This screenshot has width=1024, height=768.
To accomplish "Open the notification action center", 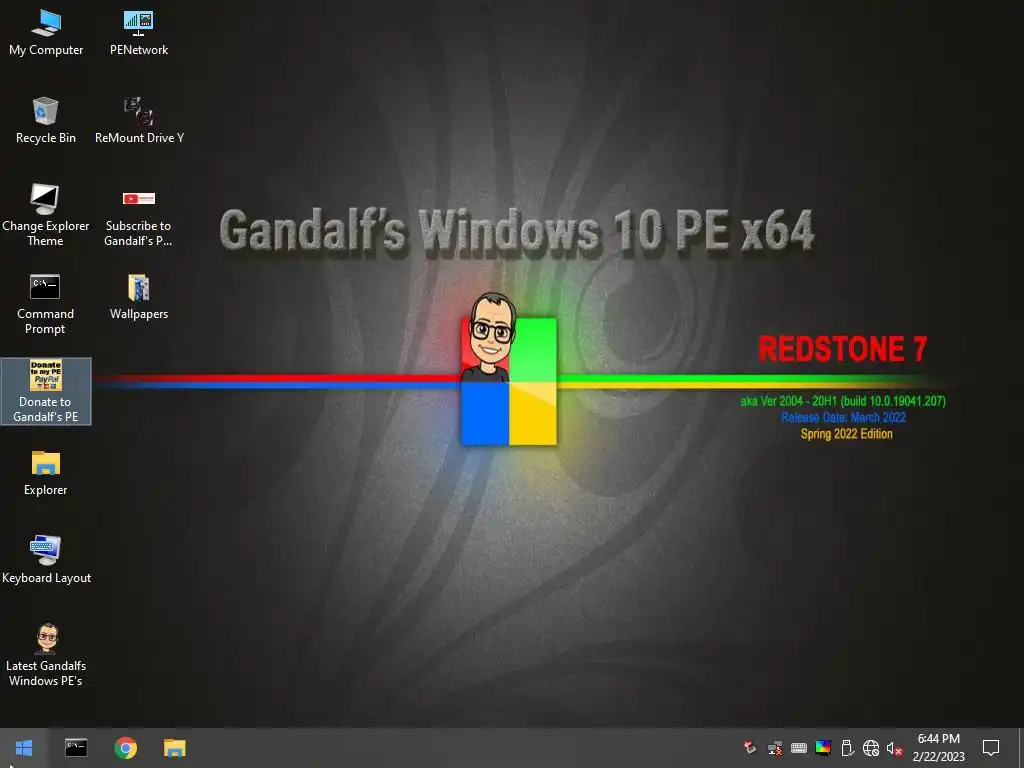I will (991, 748).
